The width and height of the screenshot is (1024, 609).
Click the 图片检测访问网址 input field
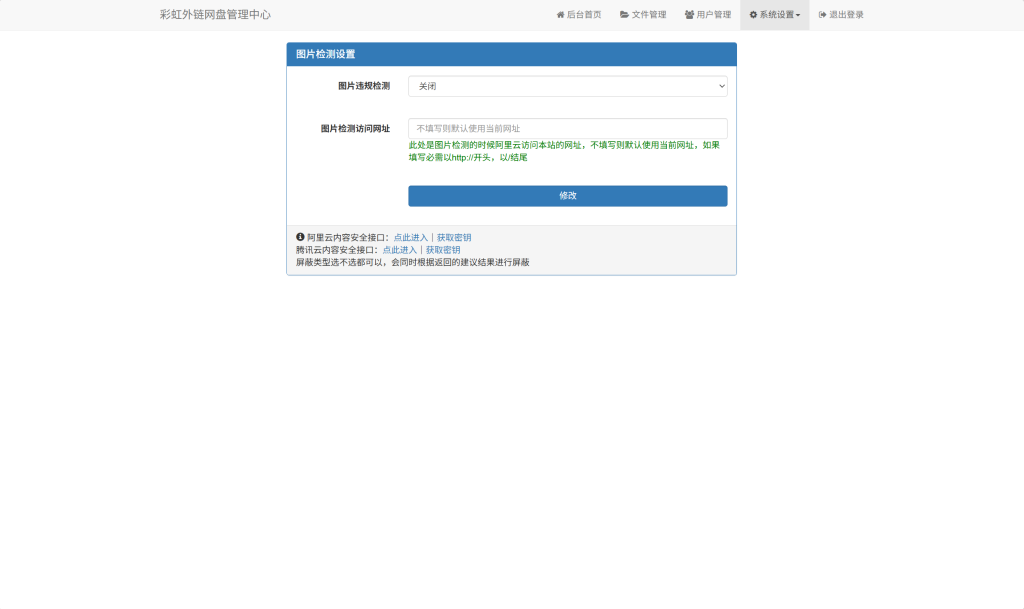click(x=567, y=128)
